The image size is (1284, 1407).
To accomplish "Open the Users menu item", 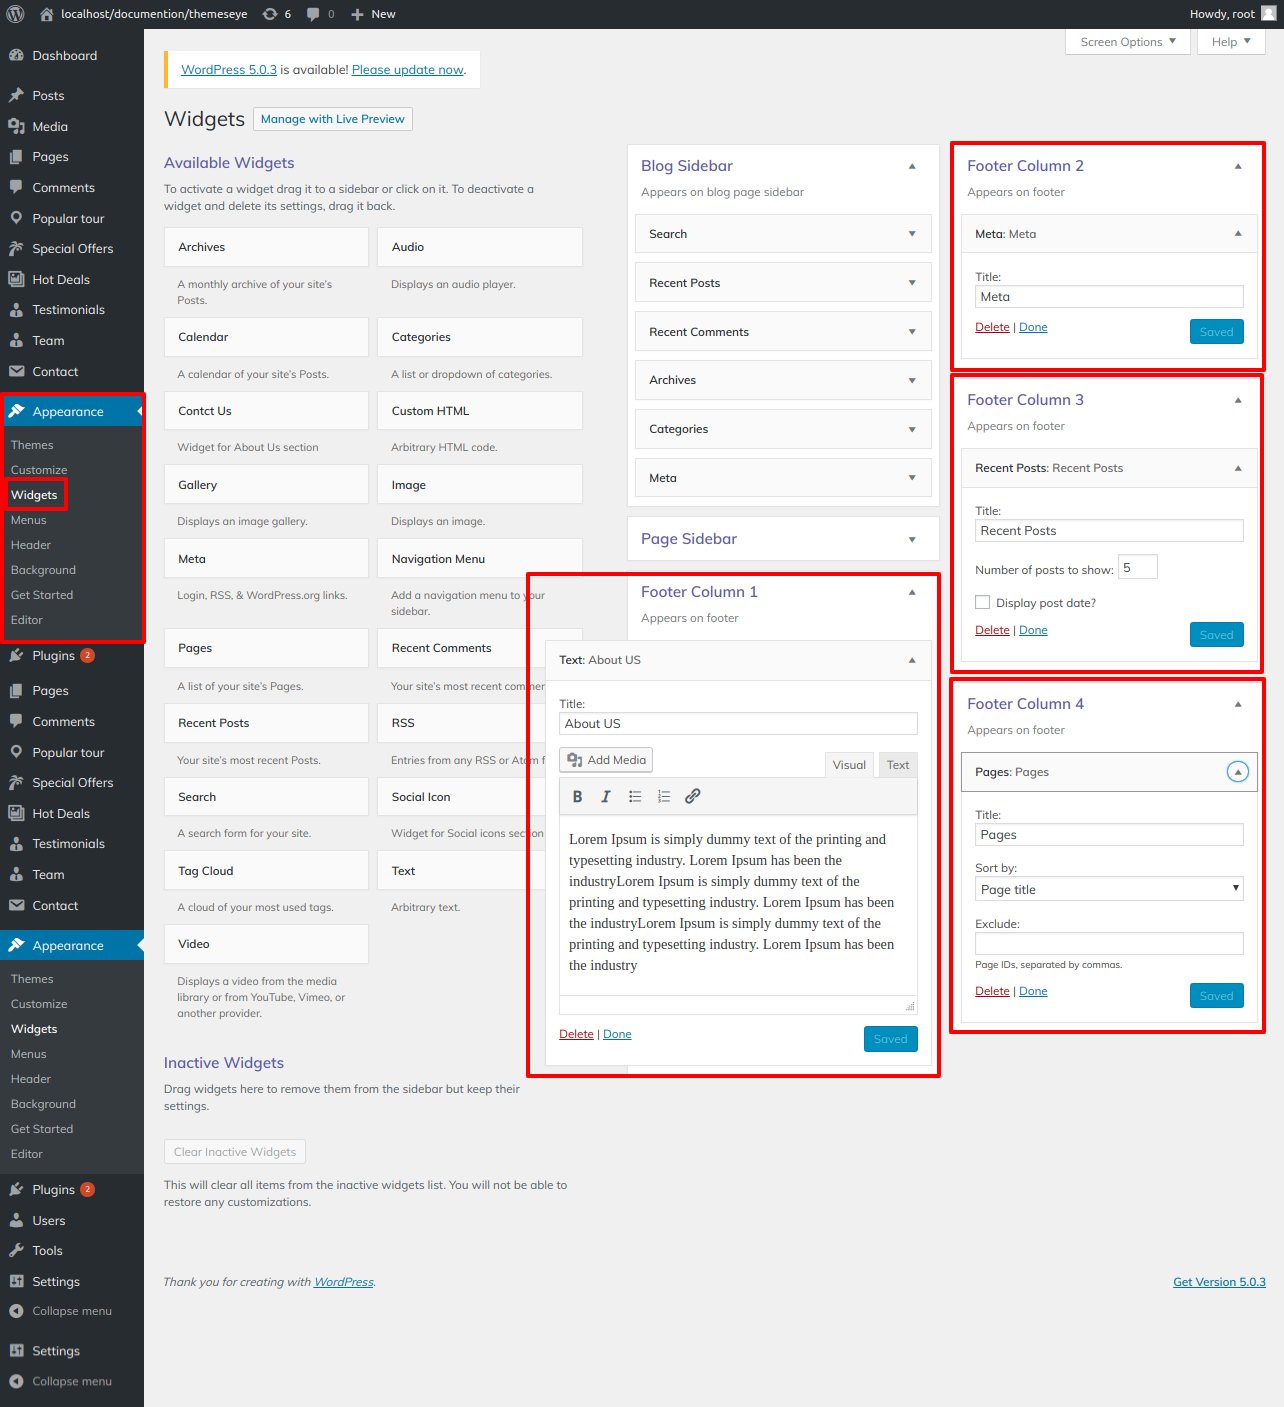I will (49, 1221).
